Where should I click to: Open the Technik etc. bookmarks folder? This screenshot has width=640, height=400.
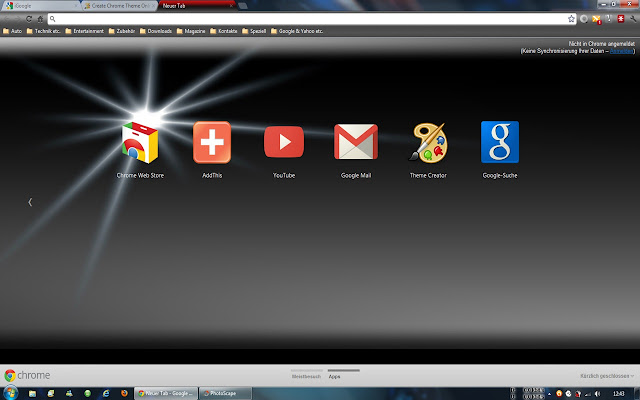tap(44, 31)
